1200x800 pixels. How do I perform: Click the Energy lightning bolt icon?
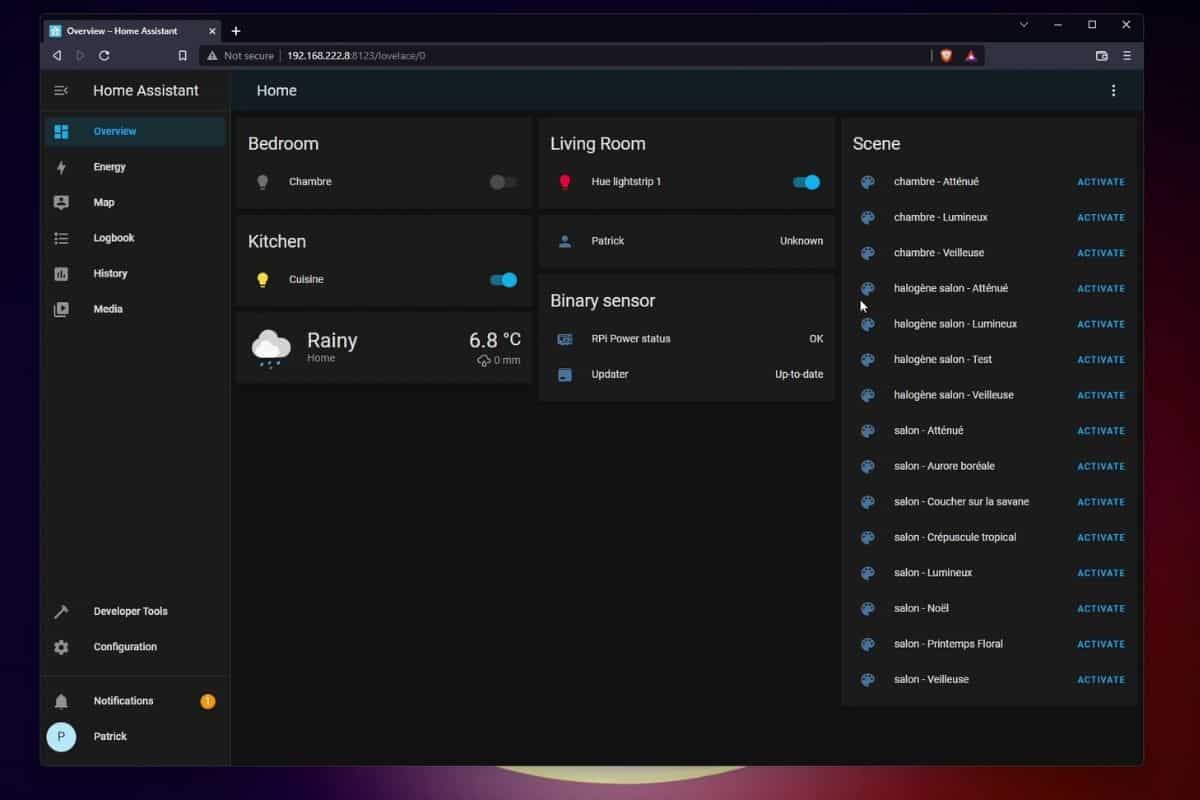coord(61,167)
